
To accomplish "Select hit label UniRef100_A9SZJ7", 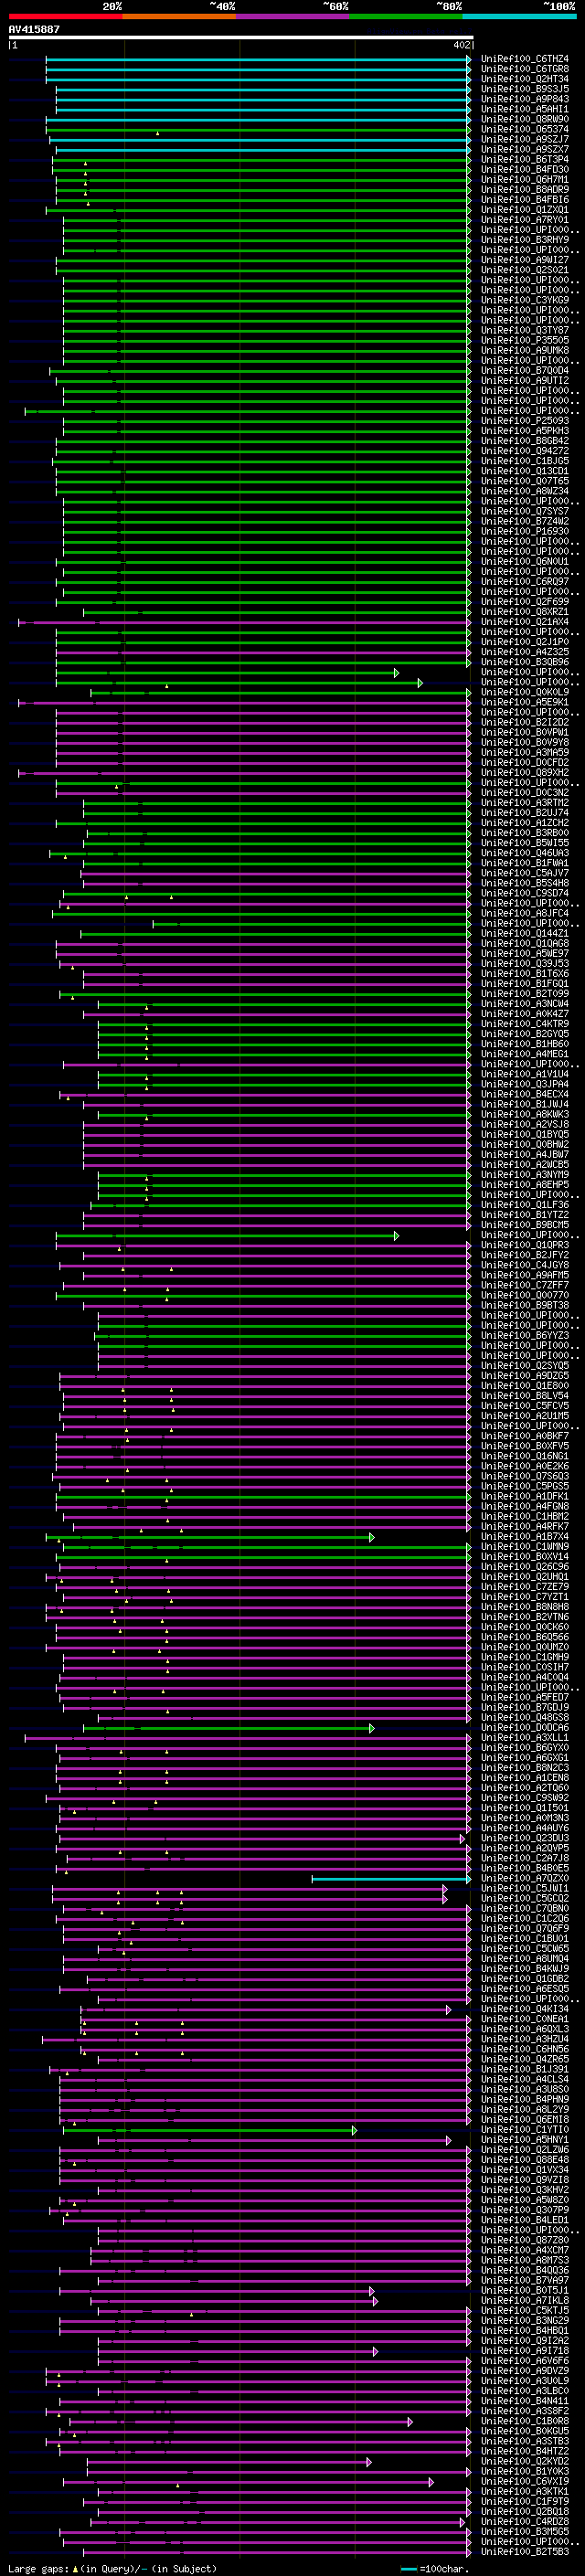I will click(524, 139).
